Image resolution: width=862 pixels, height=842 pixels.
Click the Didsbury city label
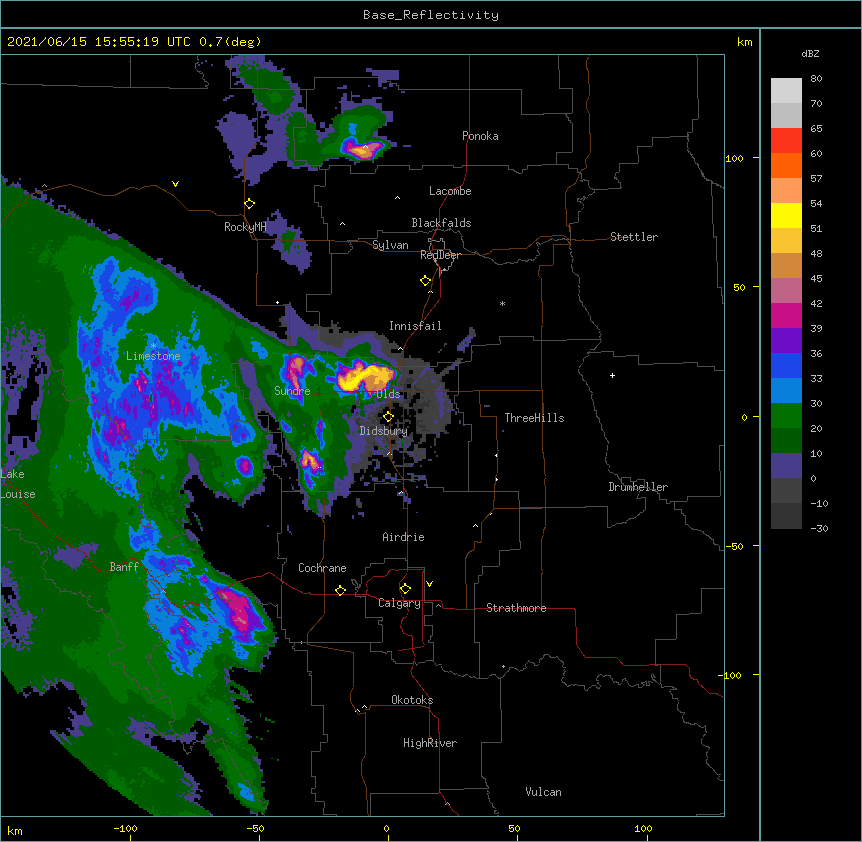[x=383, y=431]
